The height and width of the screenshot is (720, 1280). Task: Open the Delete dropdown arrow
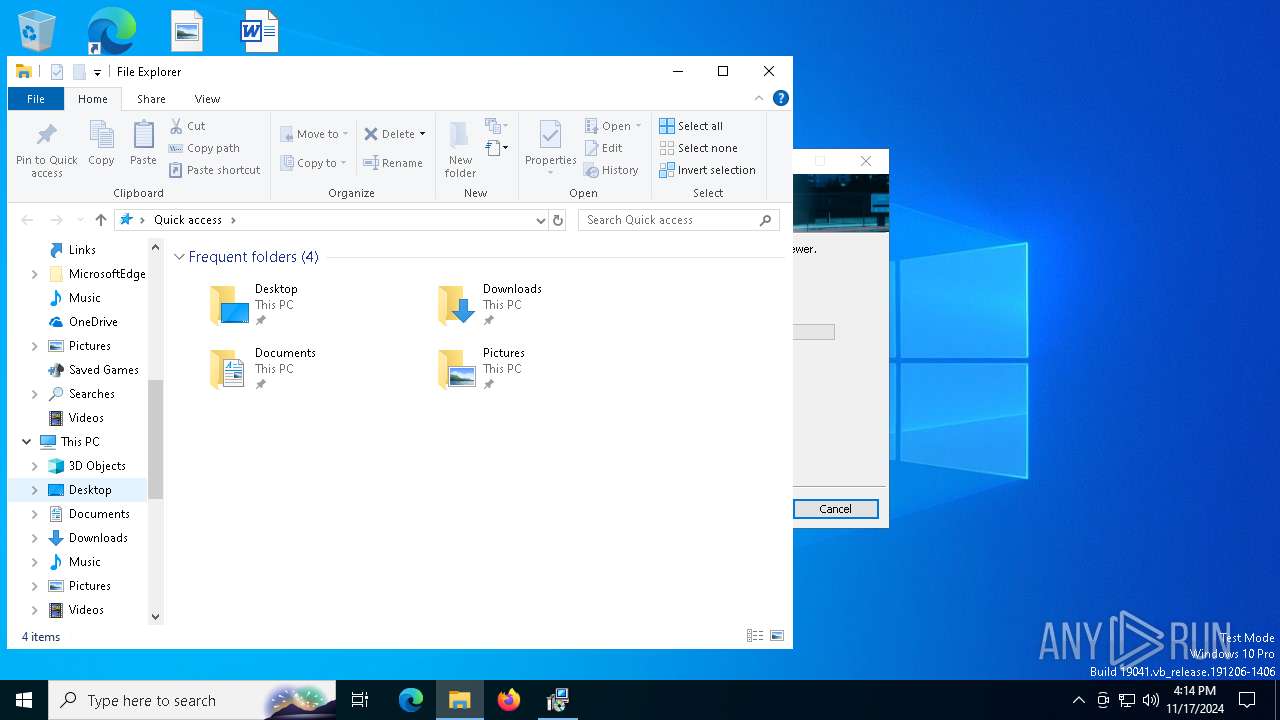click(x=422, y=134)
